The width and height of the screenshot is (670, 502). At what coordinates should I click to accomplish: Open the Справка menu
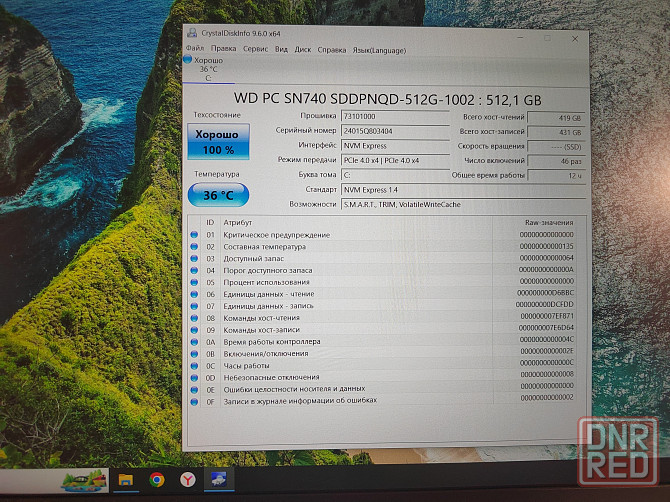click(x=332, y=50)
